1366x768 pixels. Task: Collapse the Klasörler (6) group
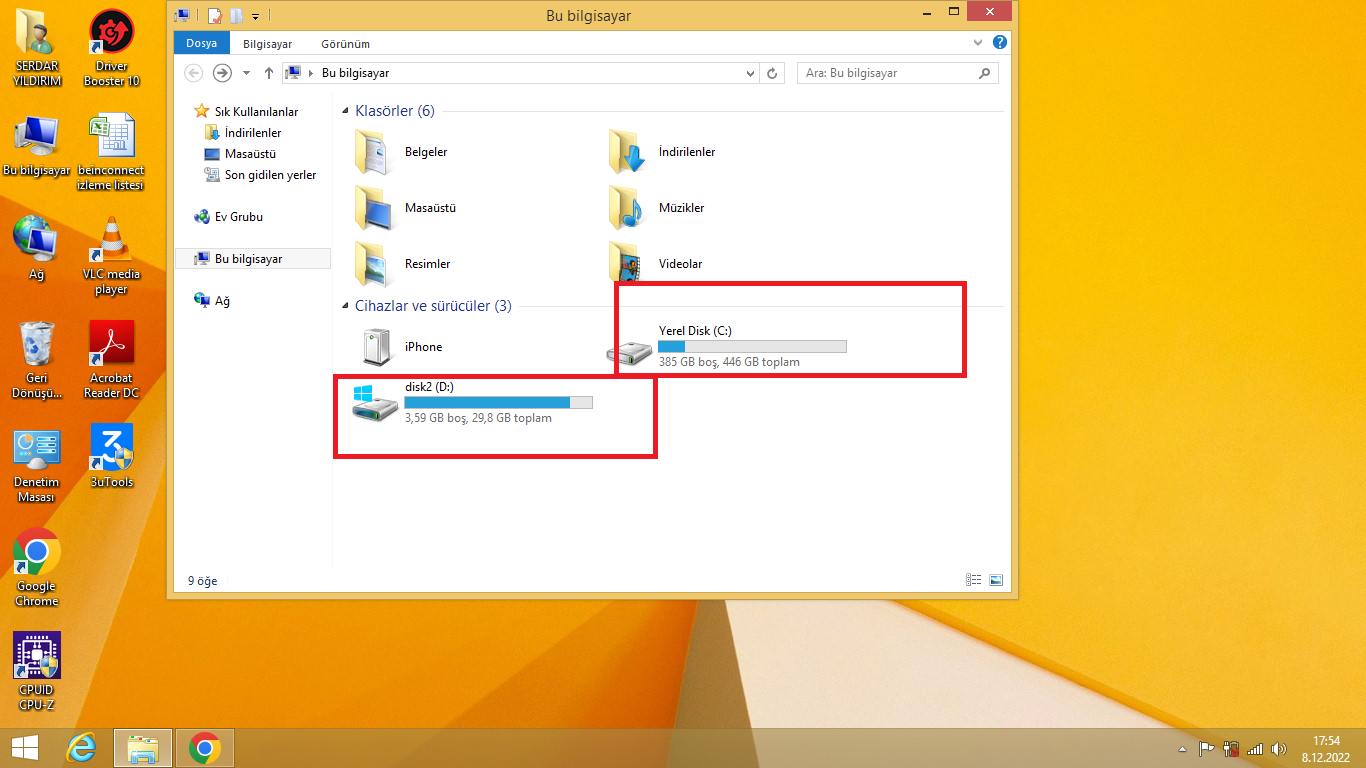click(346, 111)
